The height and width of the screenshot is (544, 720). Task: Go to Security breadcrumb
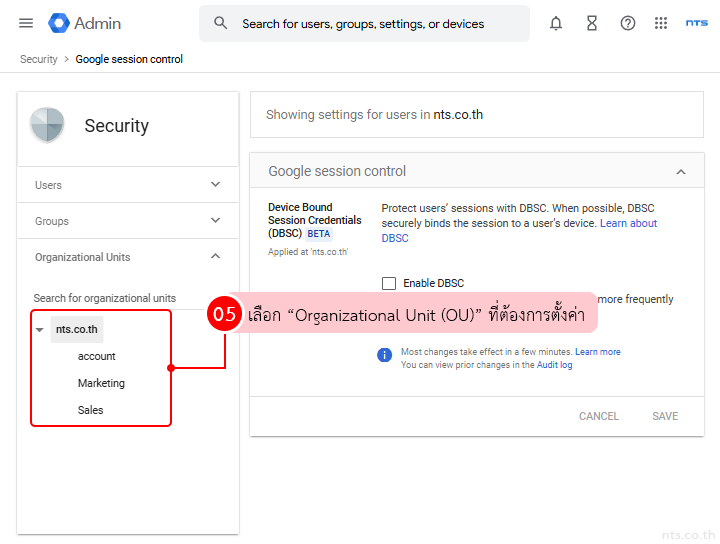[39, 59]
